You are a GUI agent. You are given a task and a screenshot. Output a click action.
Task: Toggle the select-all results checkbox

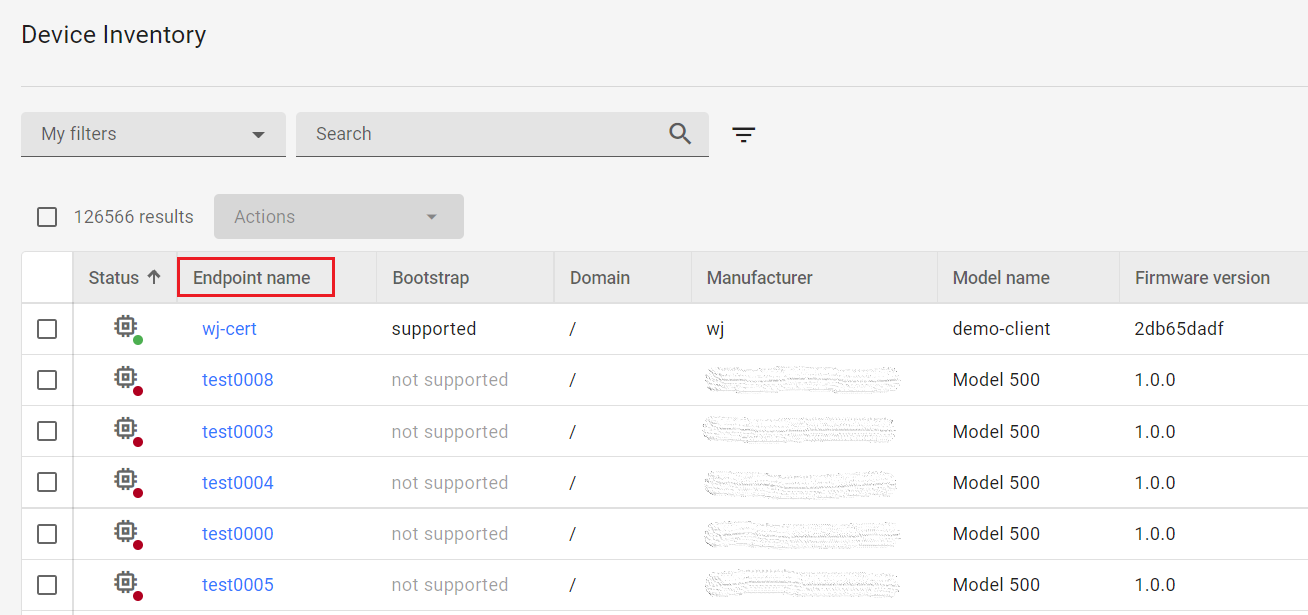point(47,217)
